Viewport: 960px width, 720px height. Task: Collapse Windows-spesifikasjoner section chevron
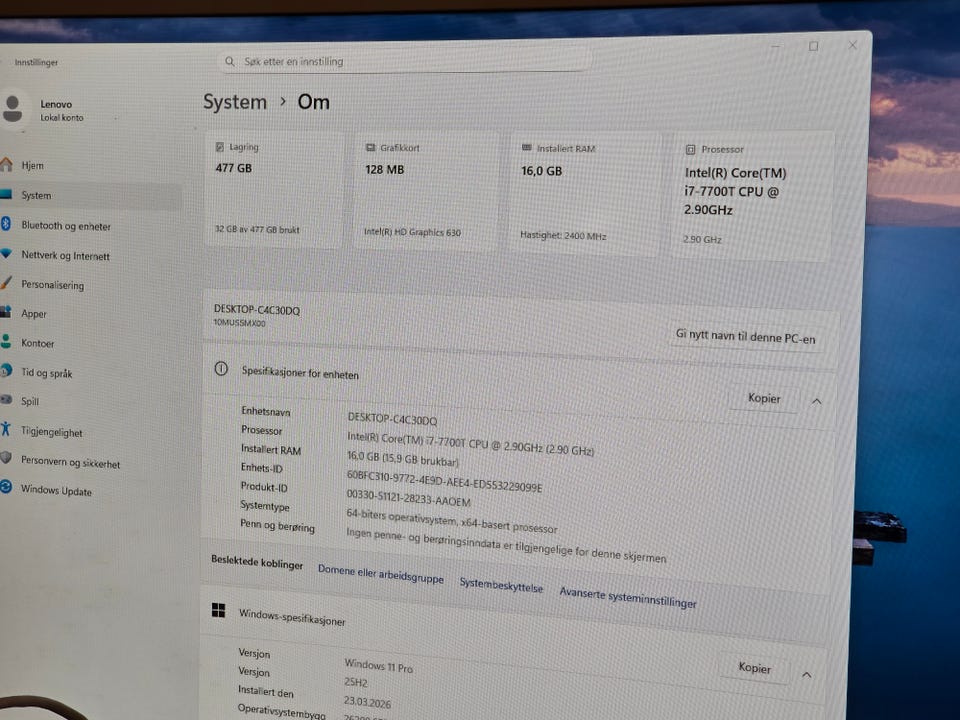click(807, 675)
